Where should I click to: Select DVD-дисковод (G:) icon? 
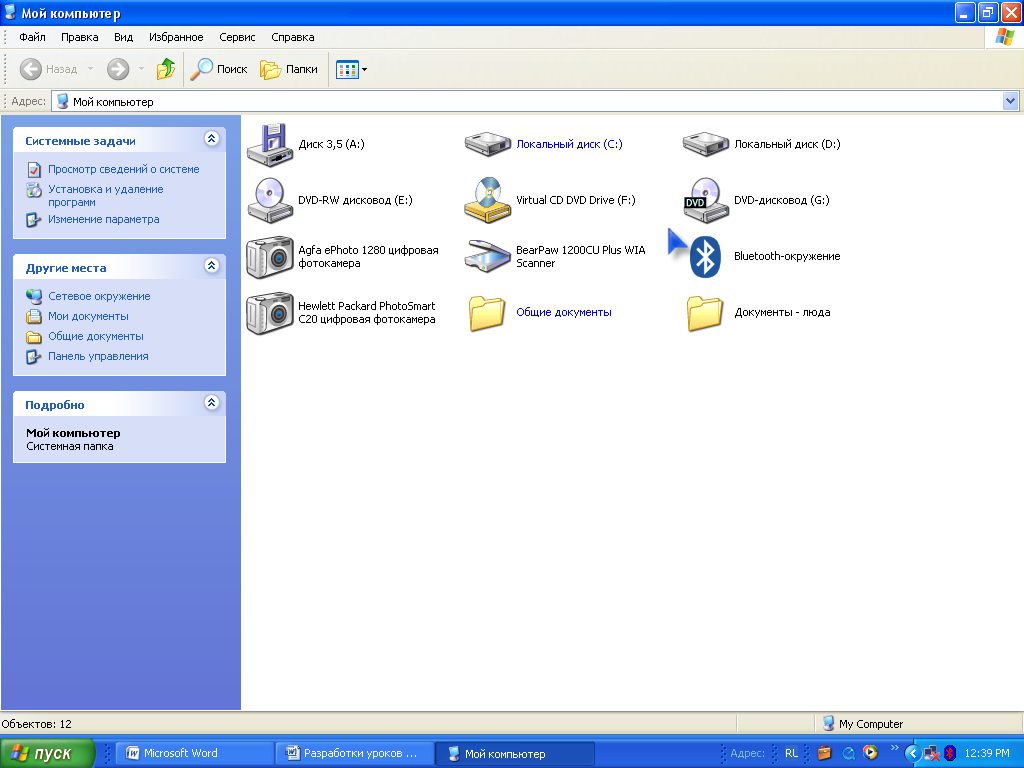pyautogui.click(x=705, y=200)
